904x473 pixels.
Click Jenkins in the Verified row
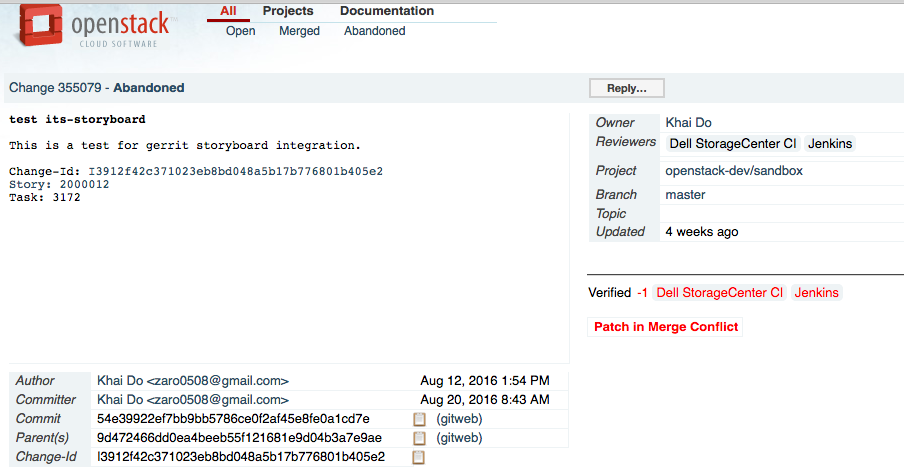coord(817,293)
